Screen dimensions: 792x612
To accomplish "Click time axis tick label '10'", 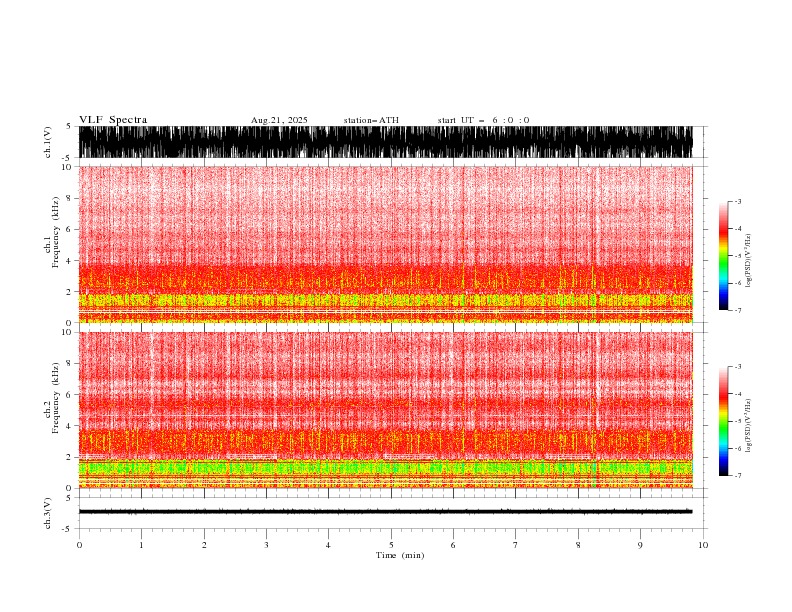I will (703, 545).
